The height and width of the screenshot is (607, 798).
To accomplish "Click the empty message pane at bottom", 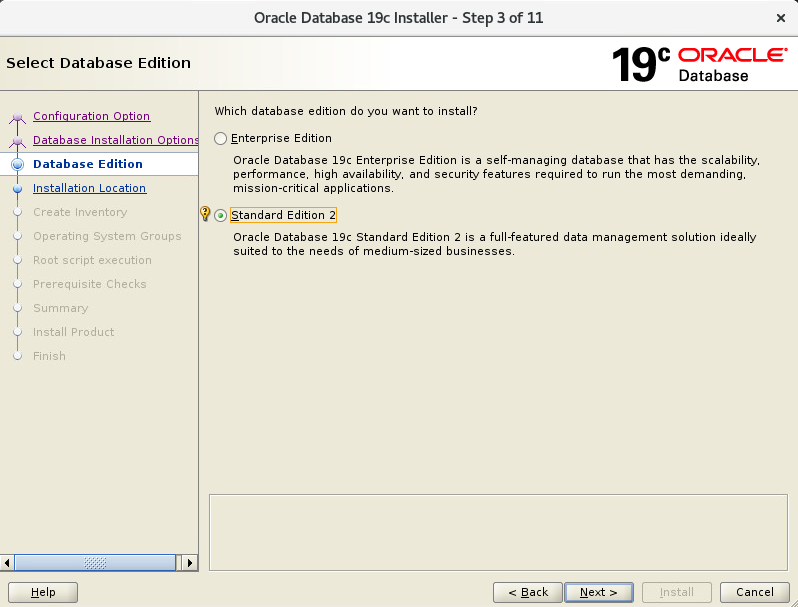I will coord(498,532).
